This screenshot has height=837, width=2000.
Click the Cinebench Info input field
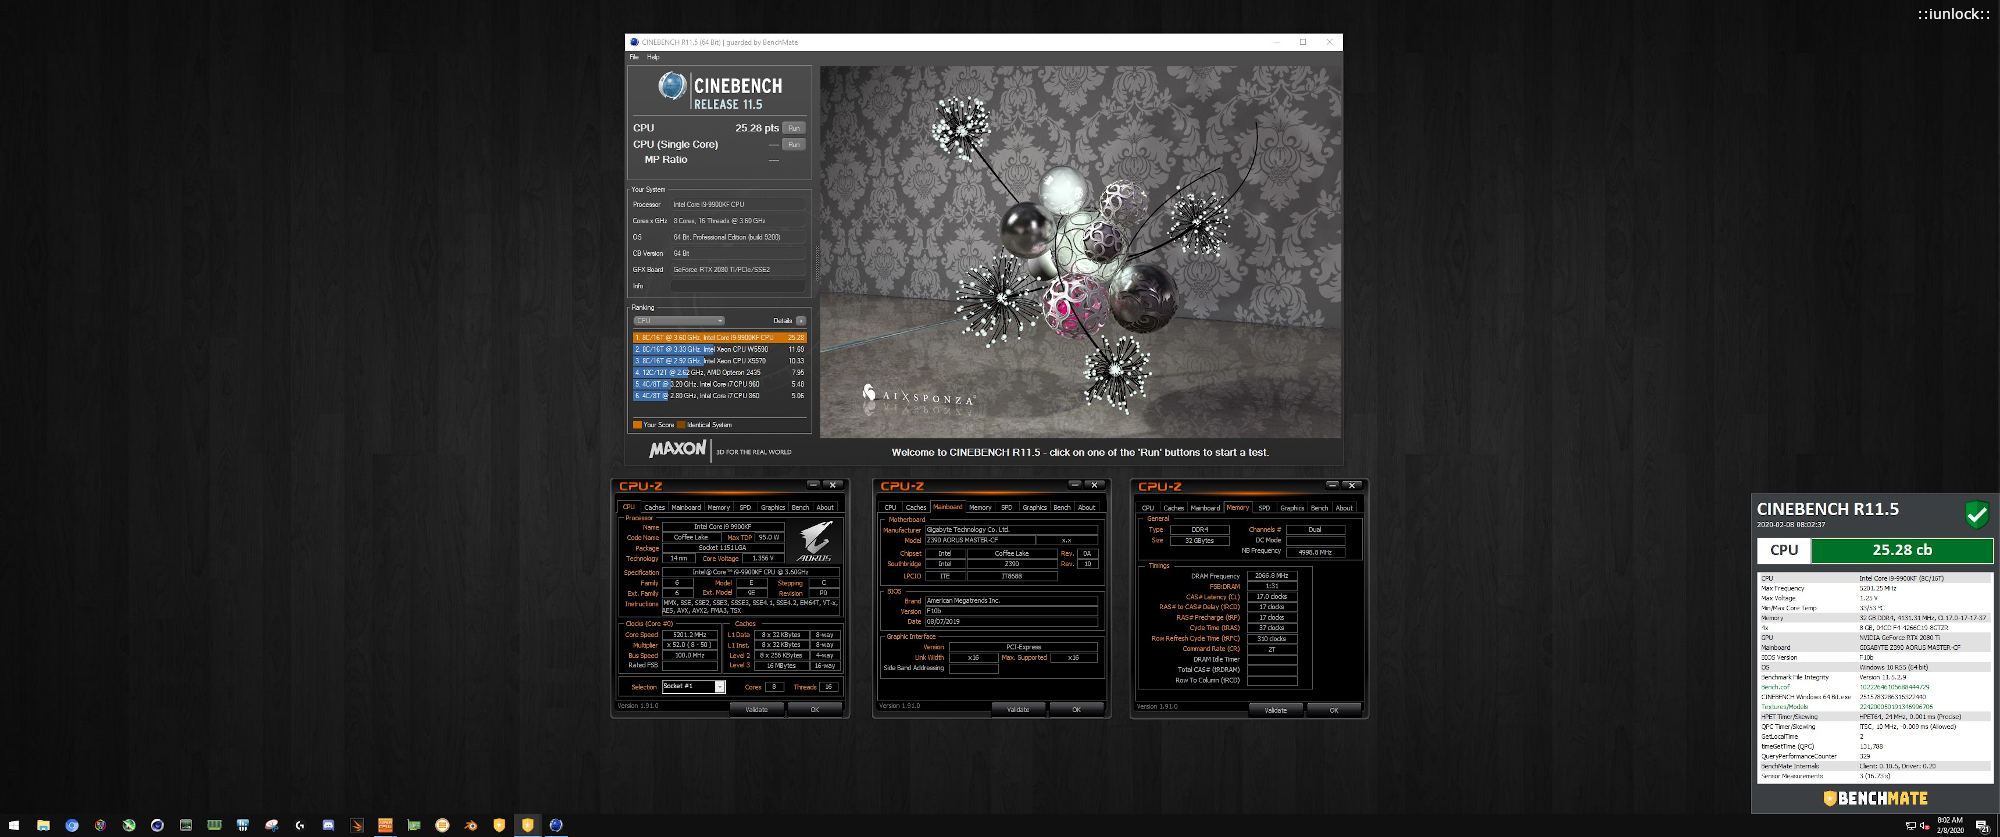tap(738, 286)
